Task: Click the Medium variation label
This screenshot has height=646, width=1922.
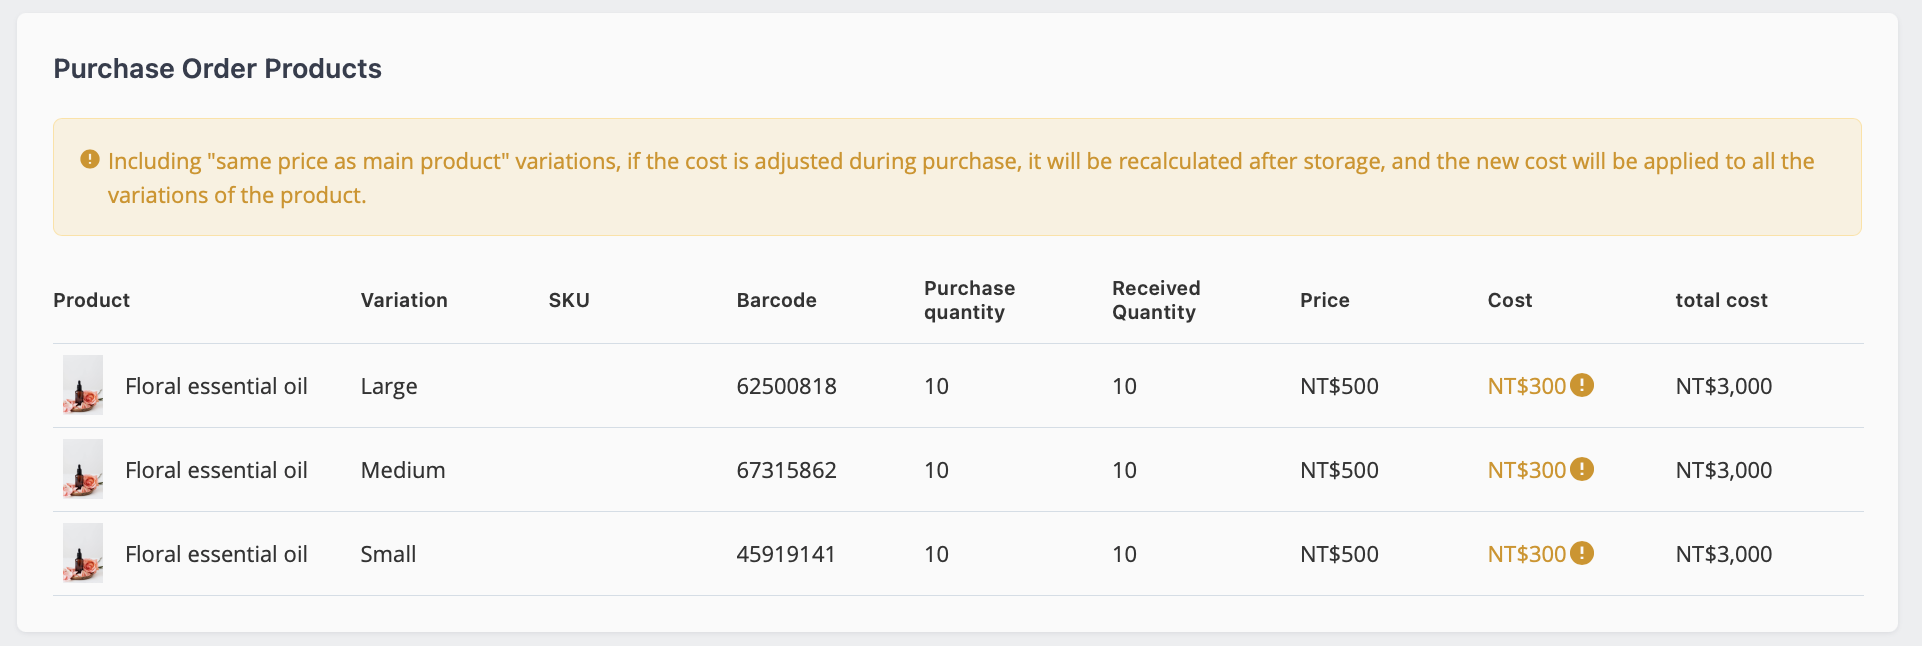Action: click(403, 470)
